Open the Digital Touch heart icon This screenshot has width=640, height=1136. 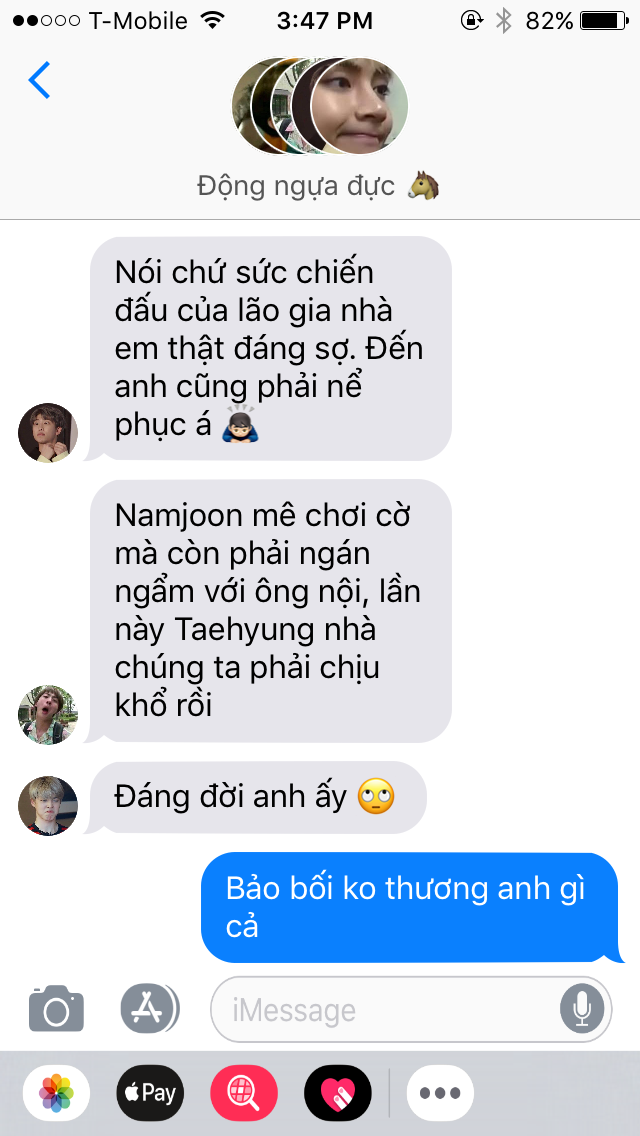pos(338,1093)
